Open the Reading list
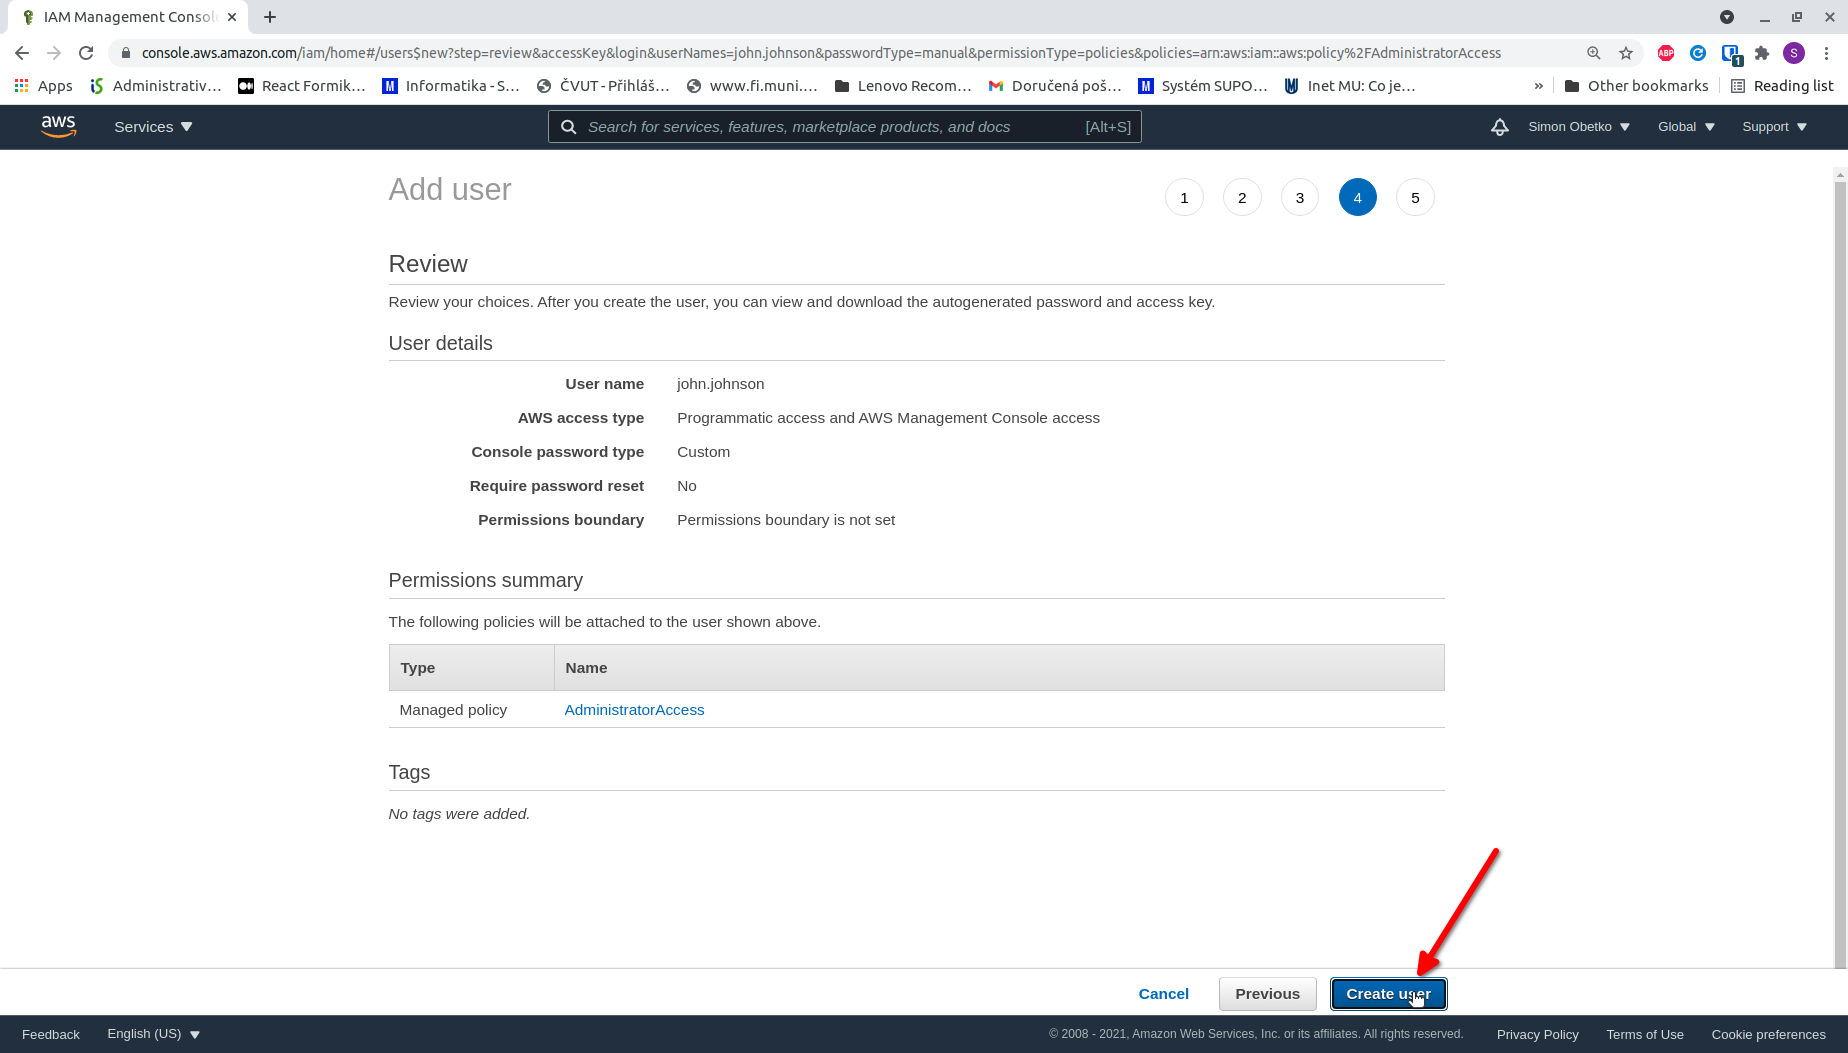 point(1782,86)
